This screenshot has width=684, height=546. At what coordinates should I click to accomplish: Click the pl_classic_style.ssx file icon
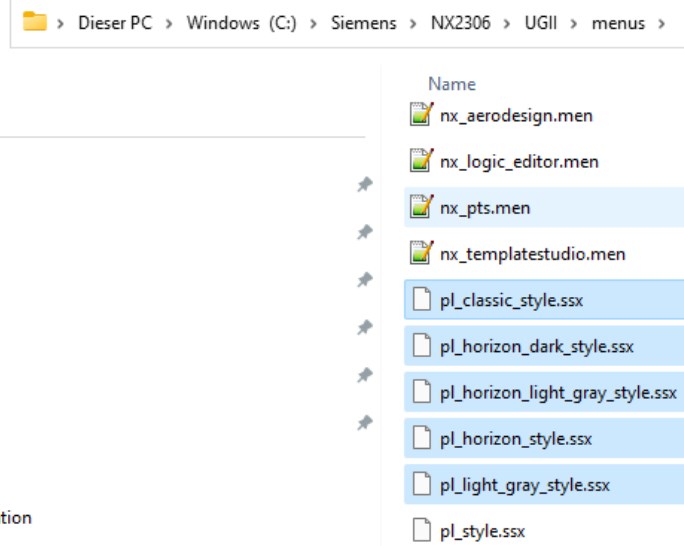[x=422, y=299]
